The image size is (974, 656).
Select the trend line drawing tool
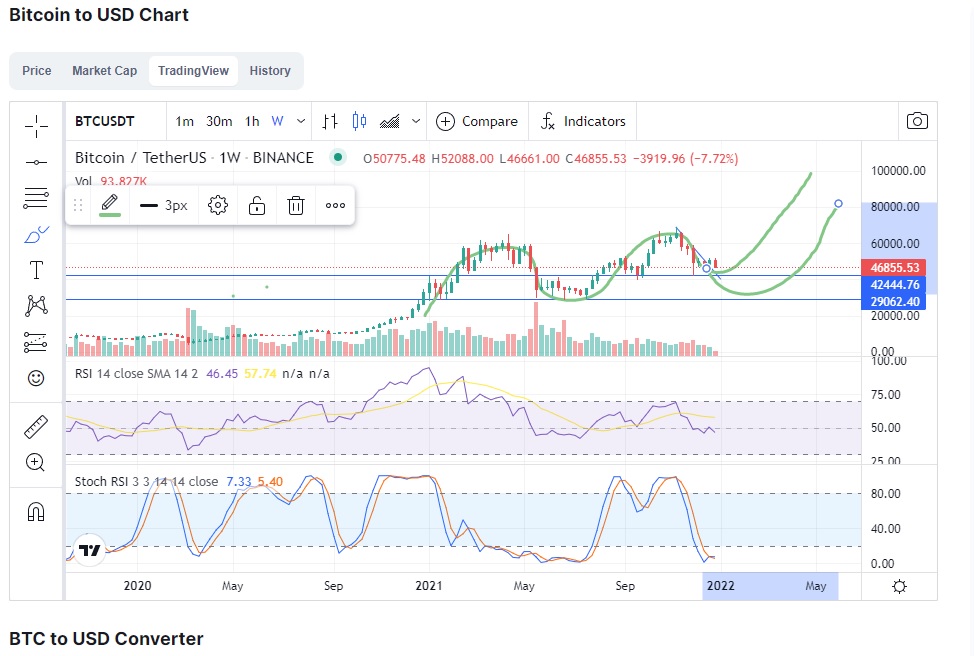(x=36, y=162)
